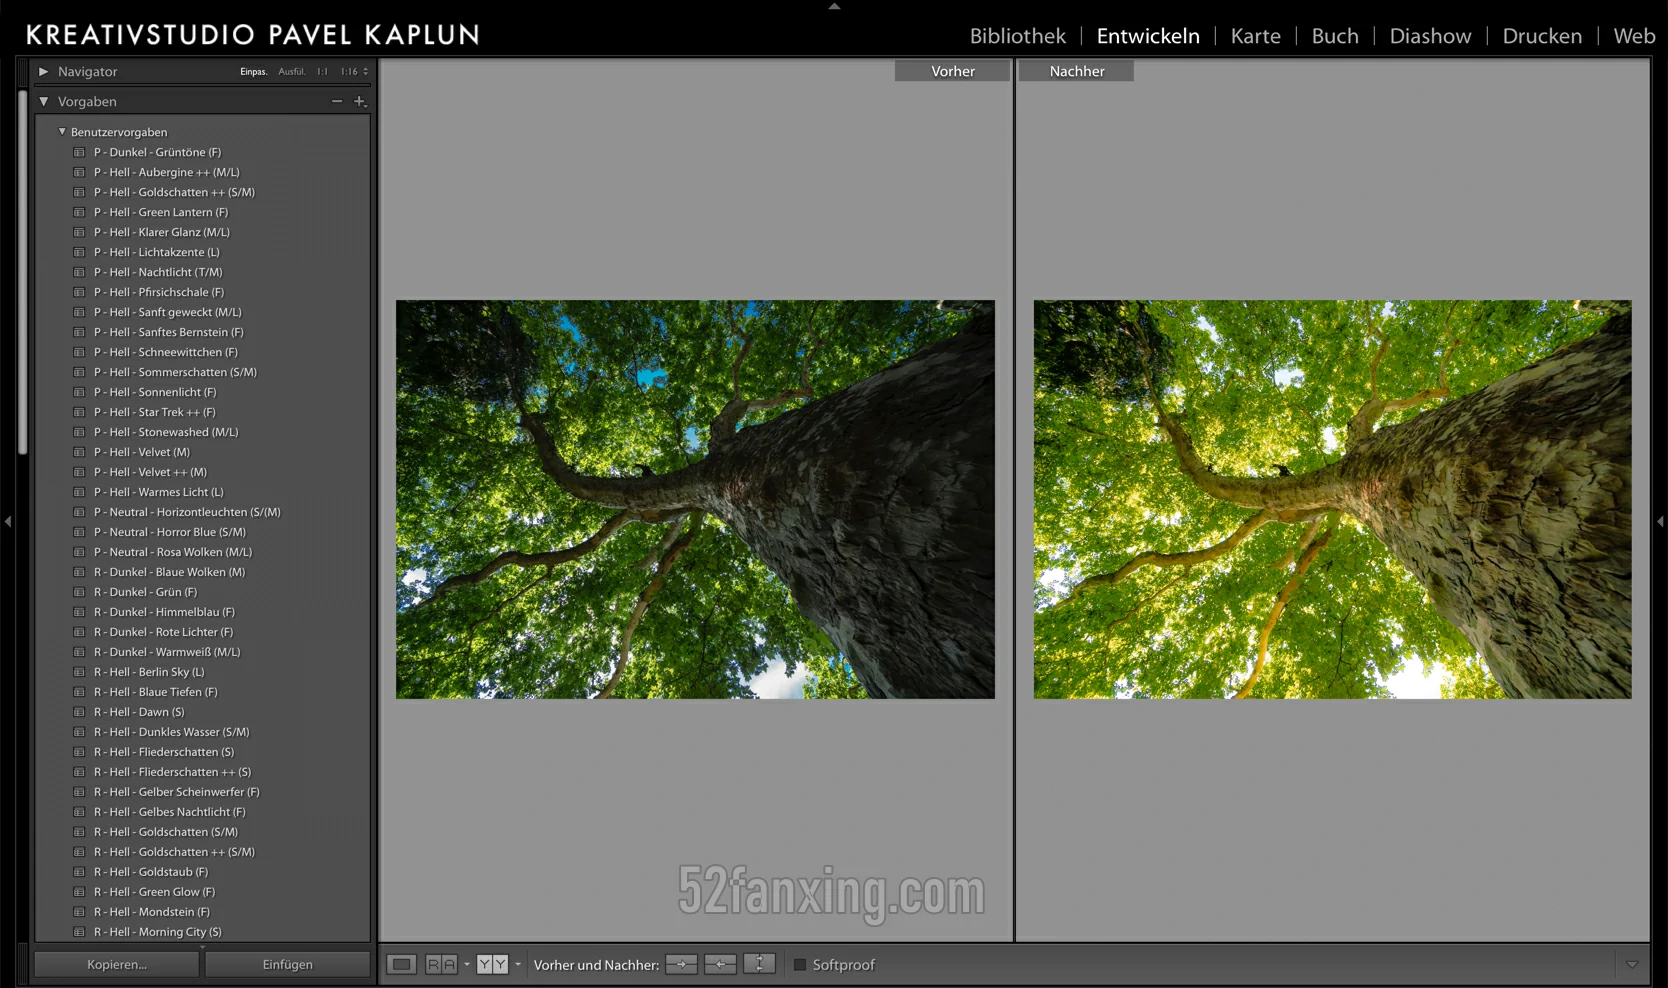The height and width of the screenshot is (988, 1668).
Task: Click the preset icon beside P - Hell - Lichtakzente (L)
Action: coord(79,252)
